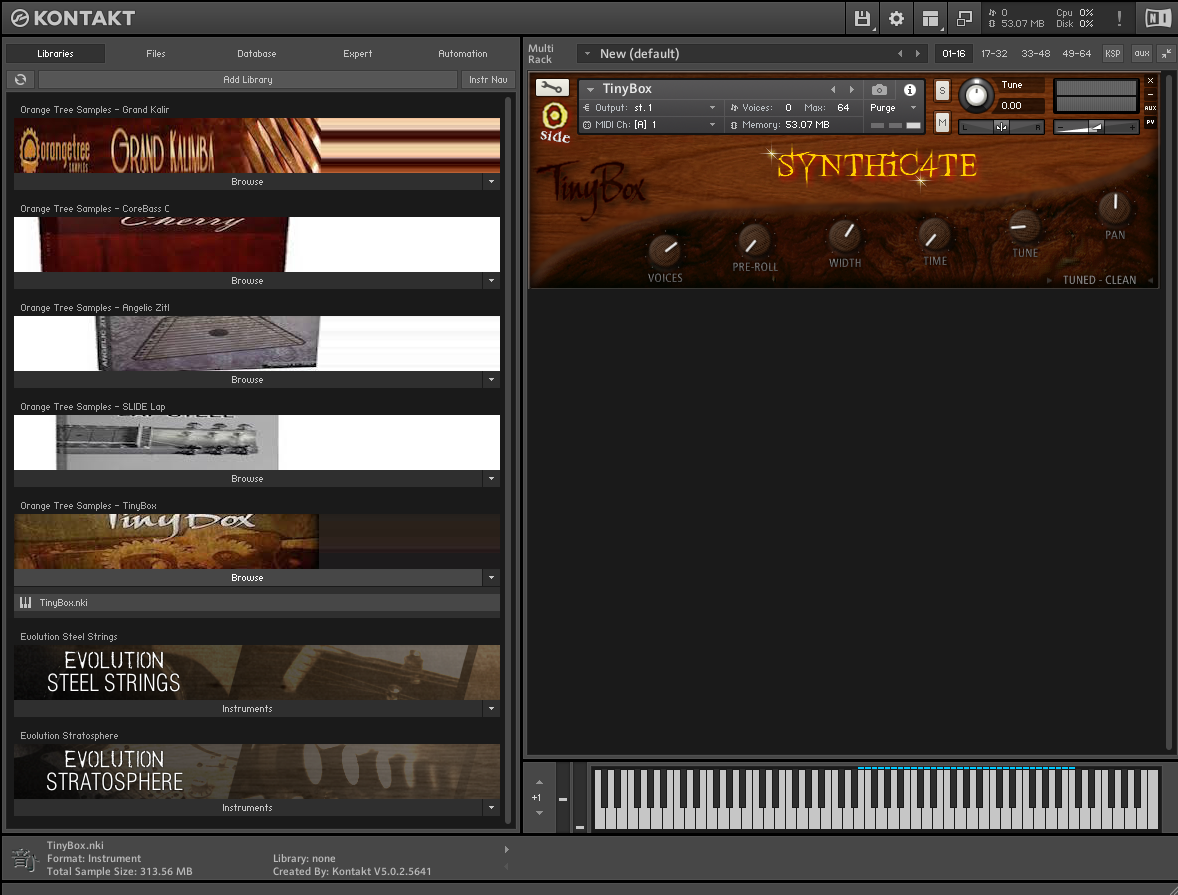1178x895 pixels.
Task: Toggle Instr Nav pane
Action: pyautogui.click(x=488, y=80)
